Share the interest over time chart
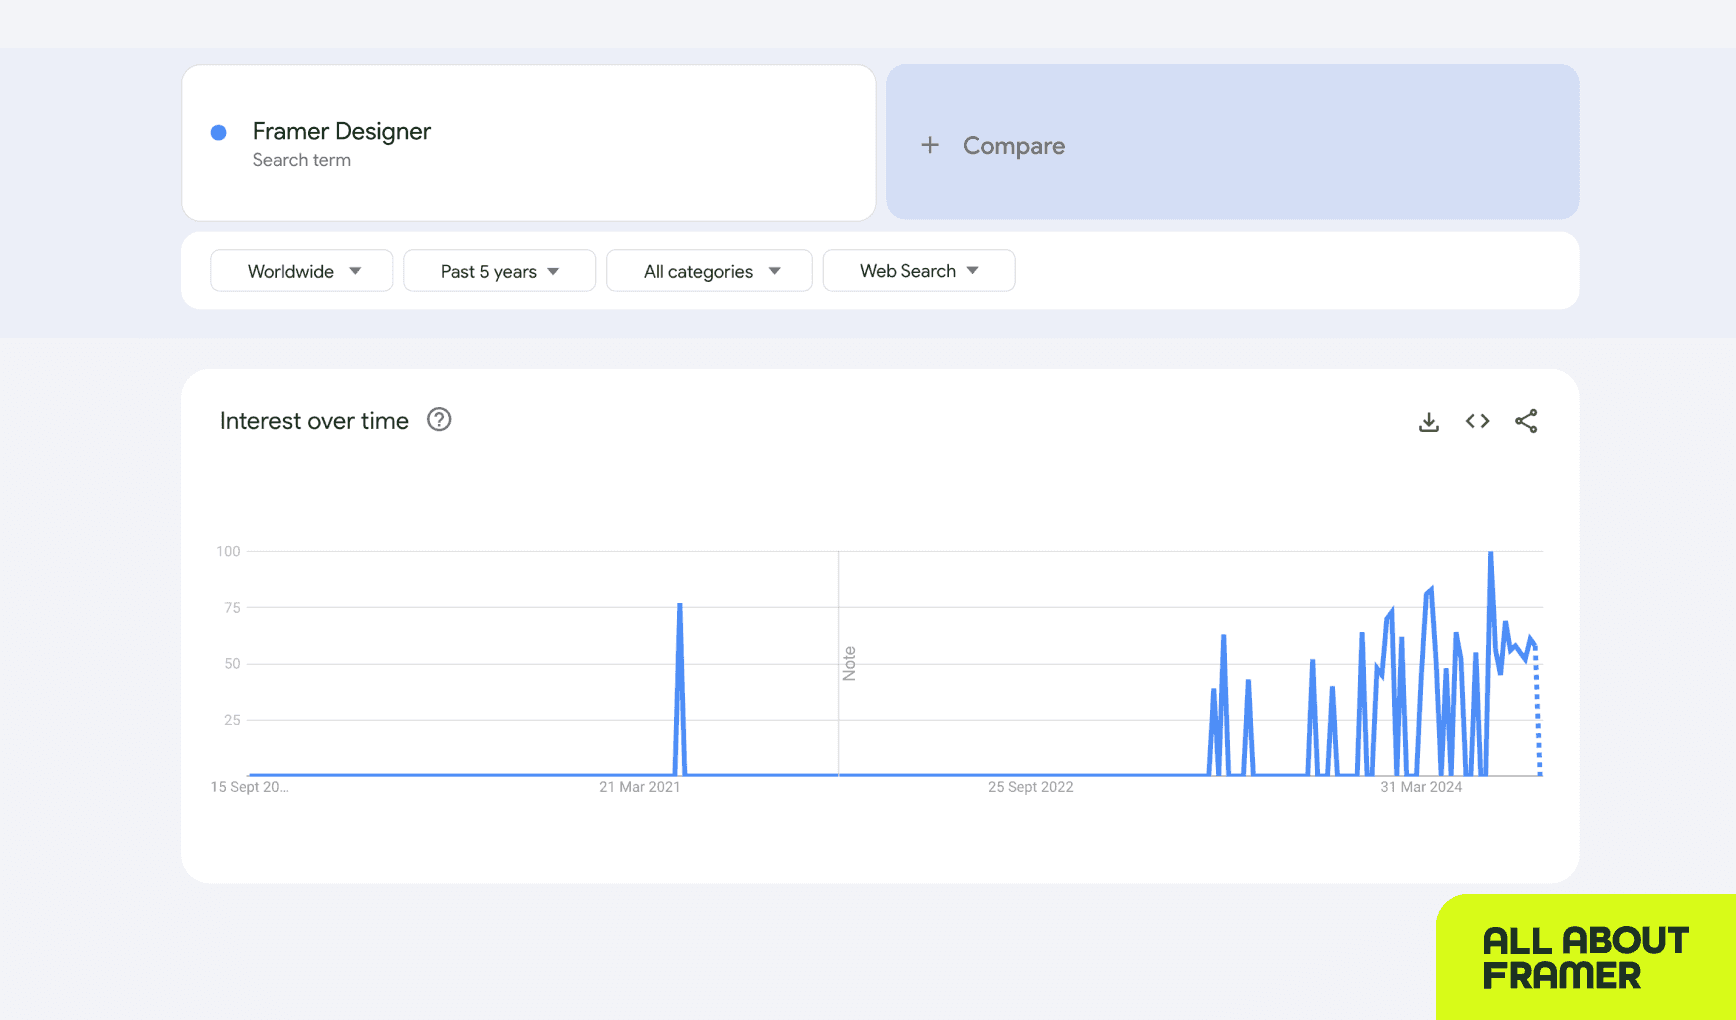This screenshot has height=1020, width=1736. [x=1526, y=421]
